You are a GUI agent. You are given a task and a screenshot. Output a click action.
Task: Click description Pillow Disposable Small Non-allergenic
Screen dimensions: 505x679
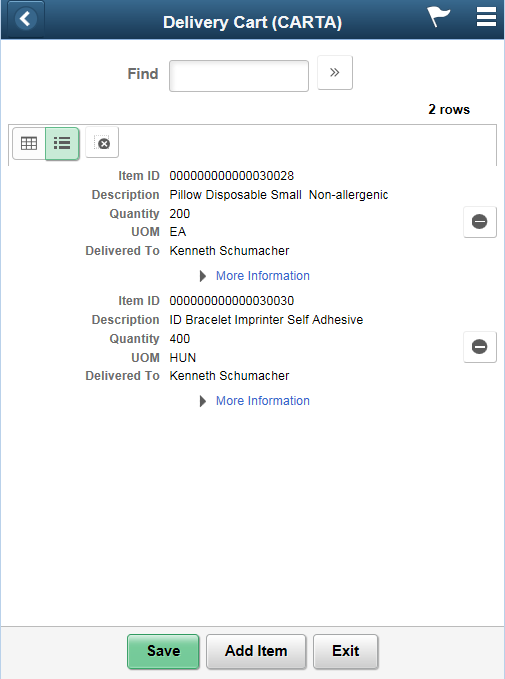279,195
